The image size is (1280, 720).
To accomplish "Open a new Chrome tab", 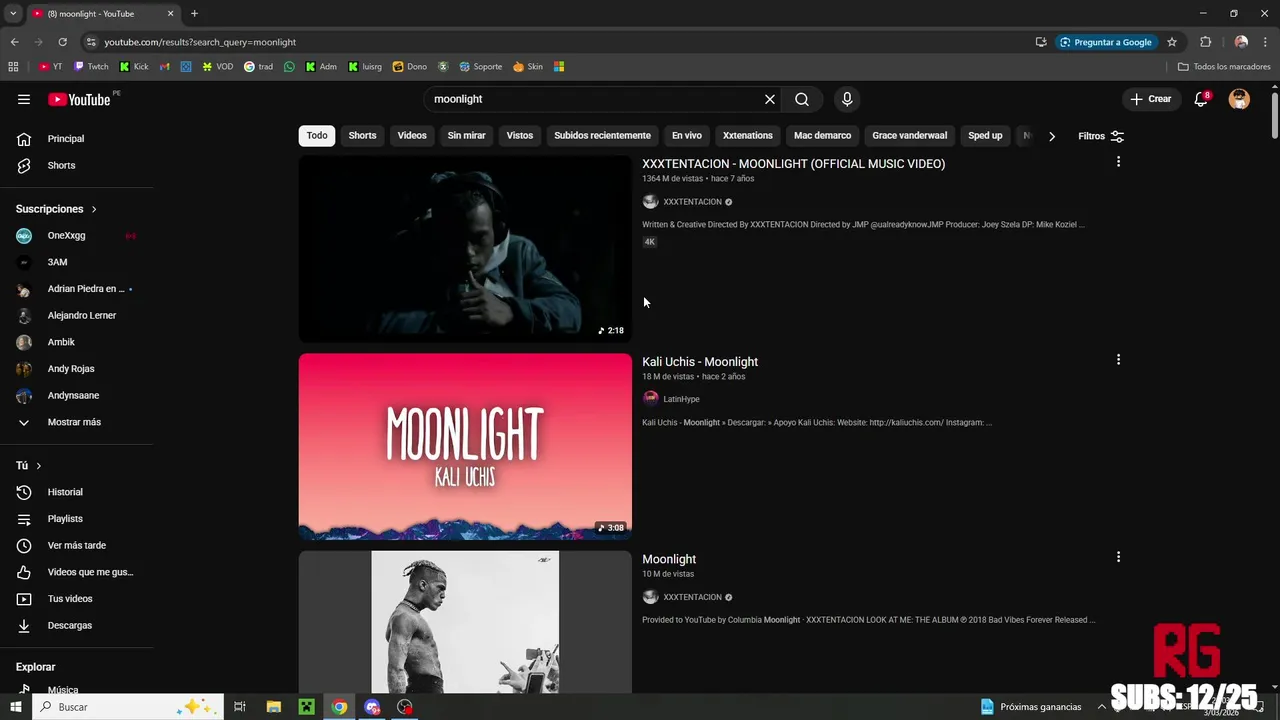I will [x=194, y=14].
